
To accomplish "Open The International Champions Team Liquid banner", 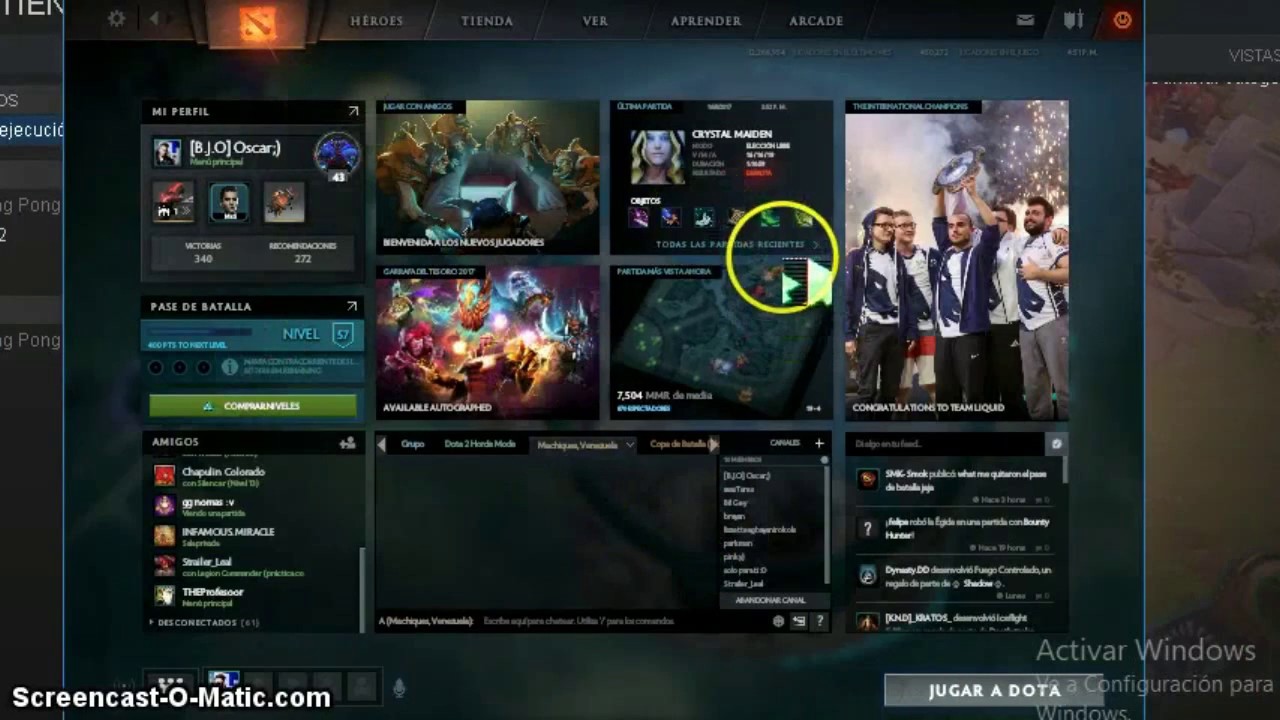I will tap(957, 260).
